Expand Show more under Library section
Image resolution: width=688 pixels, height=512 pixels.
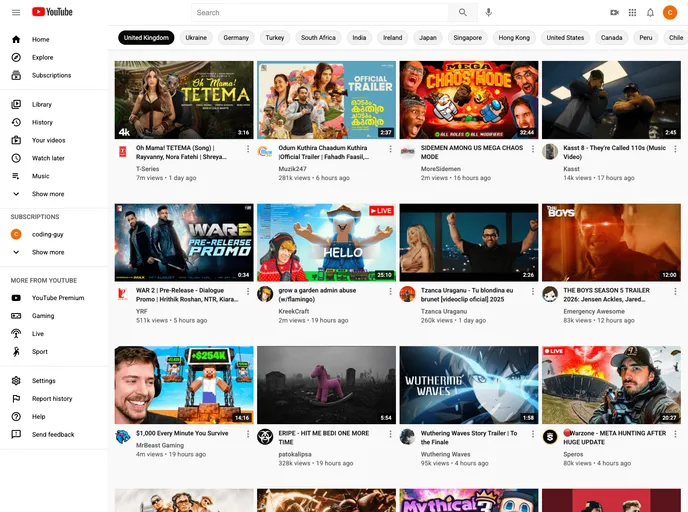(54, 194)
